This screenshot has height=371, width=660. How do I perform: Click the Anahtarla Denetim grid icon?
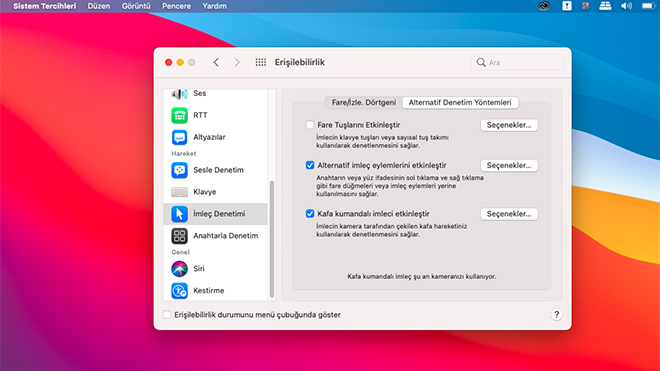(x=179, y=236)
